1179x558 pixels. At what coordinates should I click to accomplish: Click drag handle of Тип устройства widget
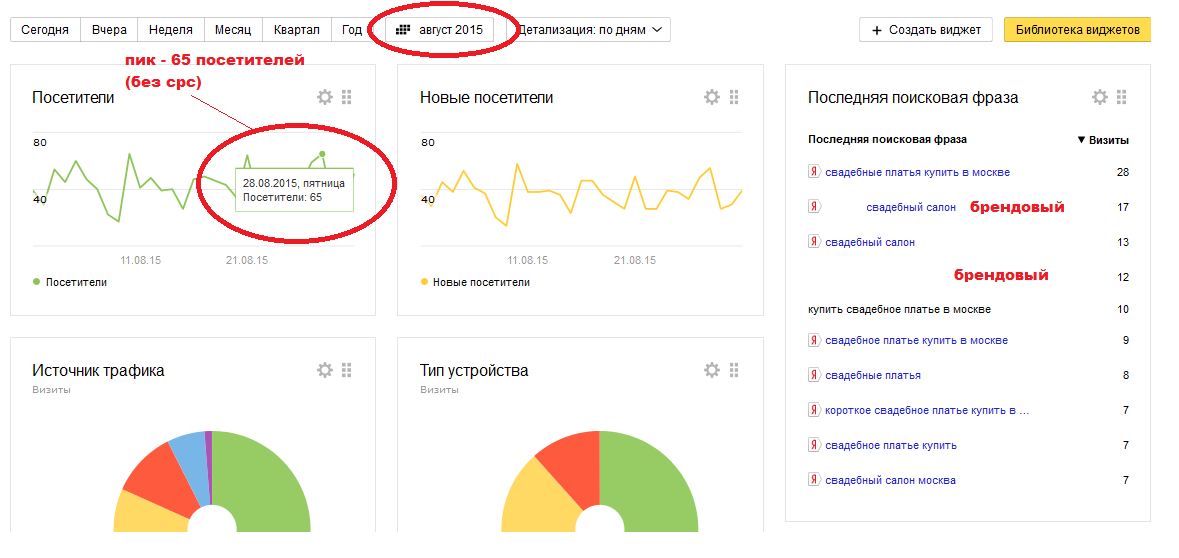point(735,370)
